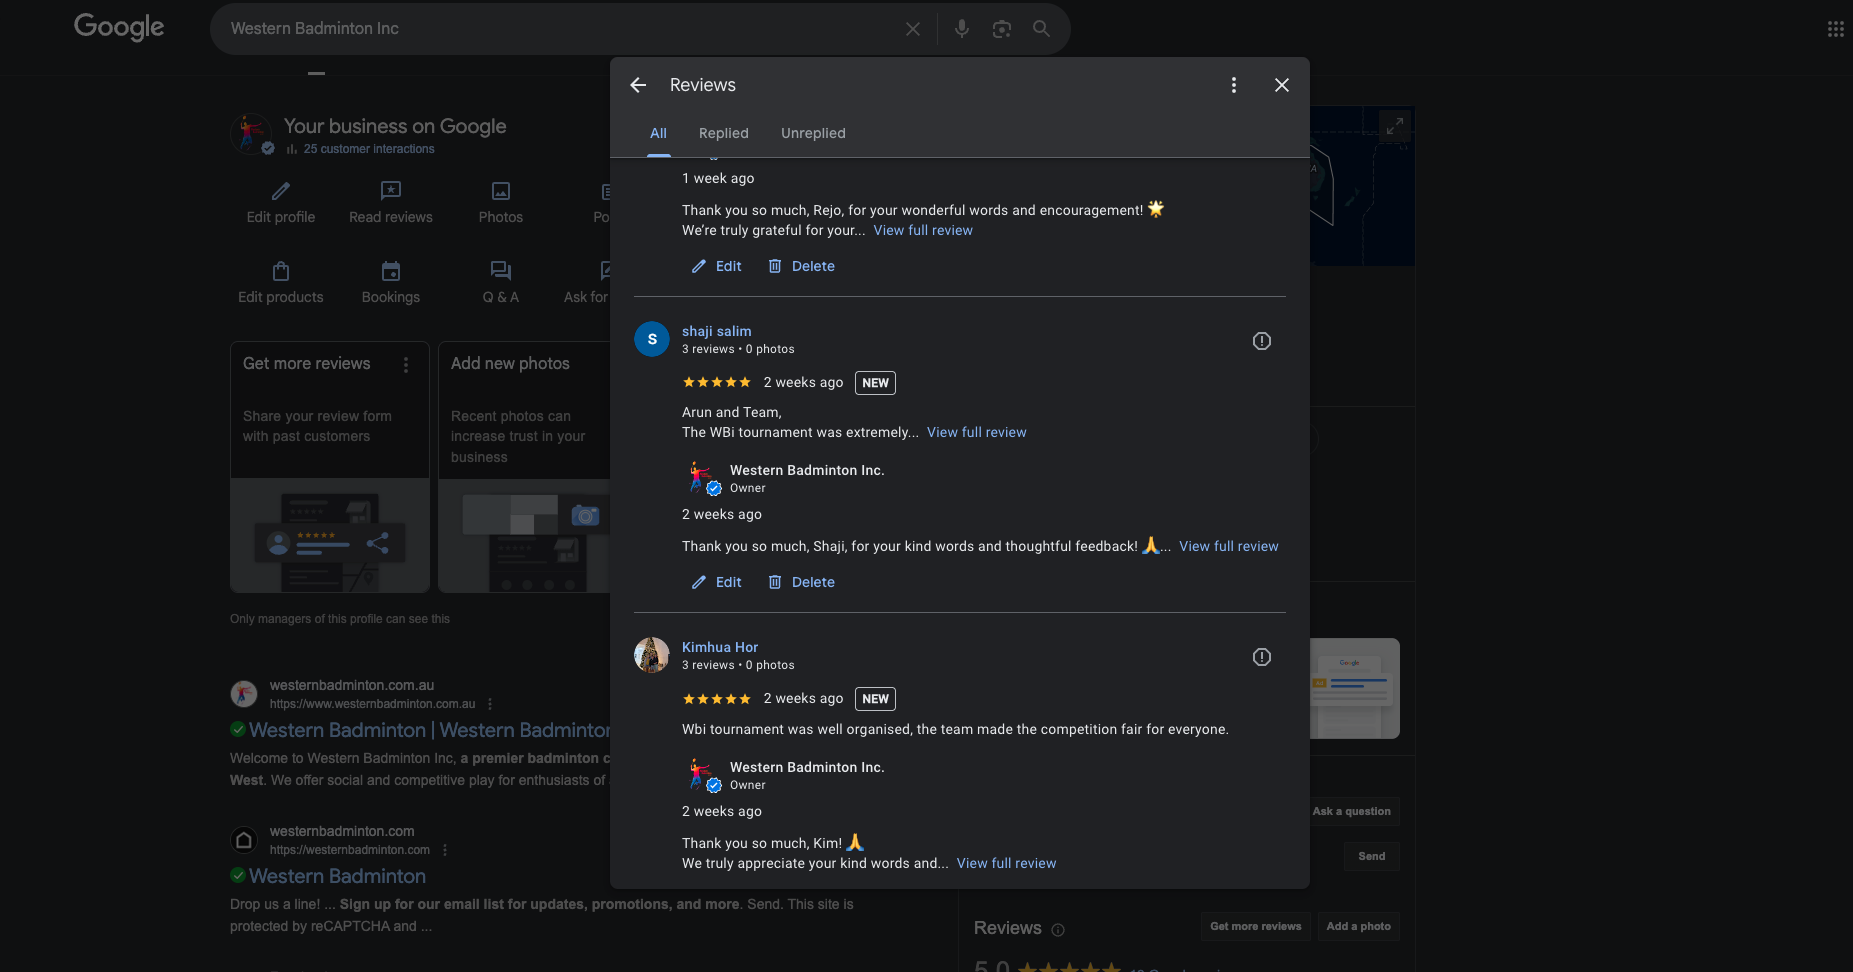Open the Reviews three-dot options menu
Viewport: 1853px width, 972px height.
(1233, 85)
